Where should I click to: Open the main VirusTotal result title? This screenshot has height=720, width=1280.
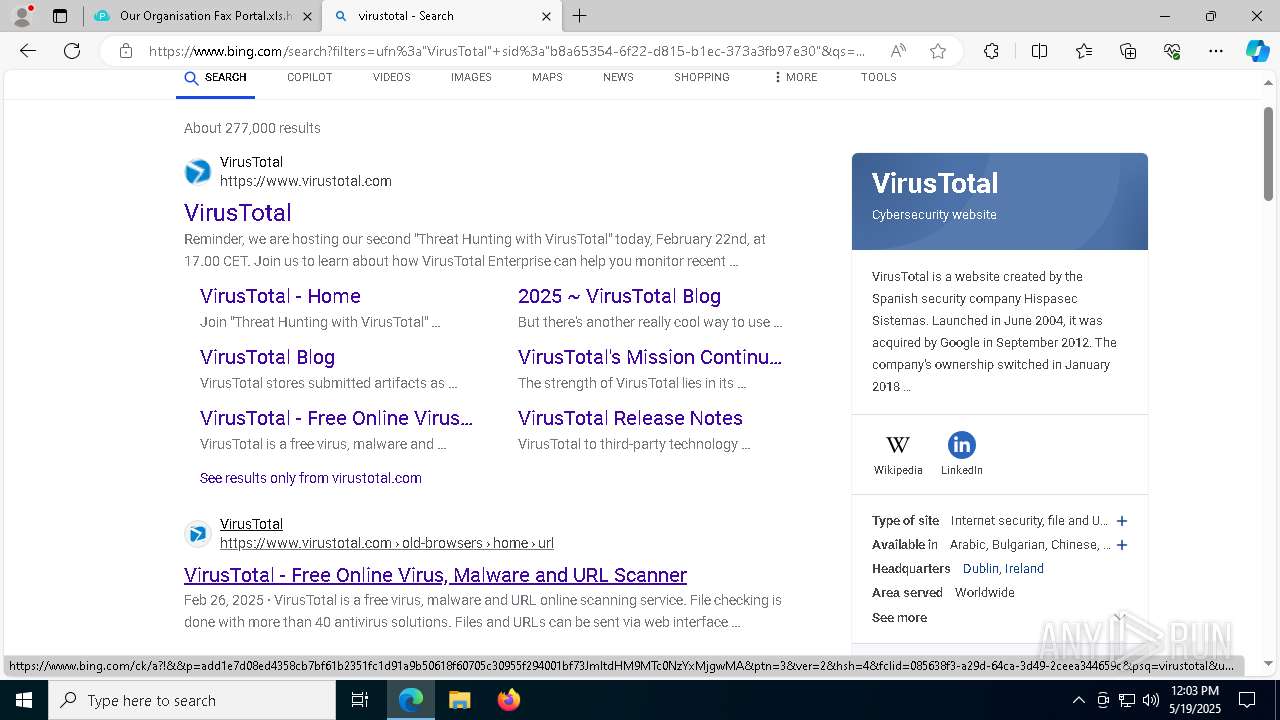point(238,212)
